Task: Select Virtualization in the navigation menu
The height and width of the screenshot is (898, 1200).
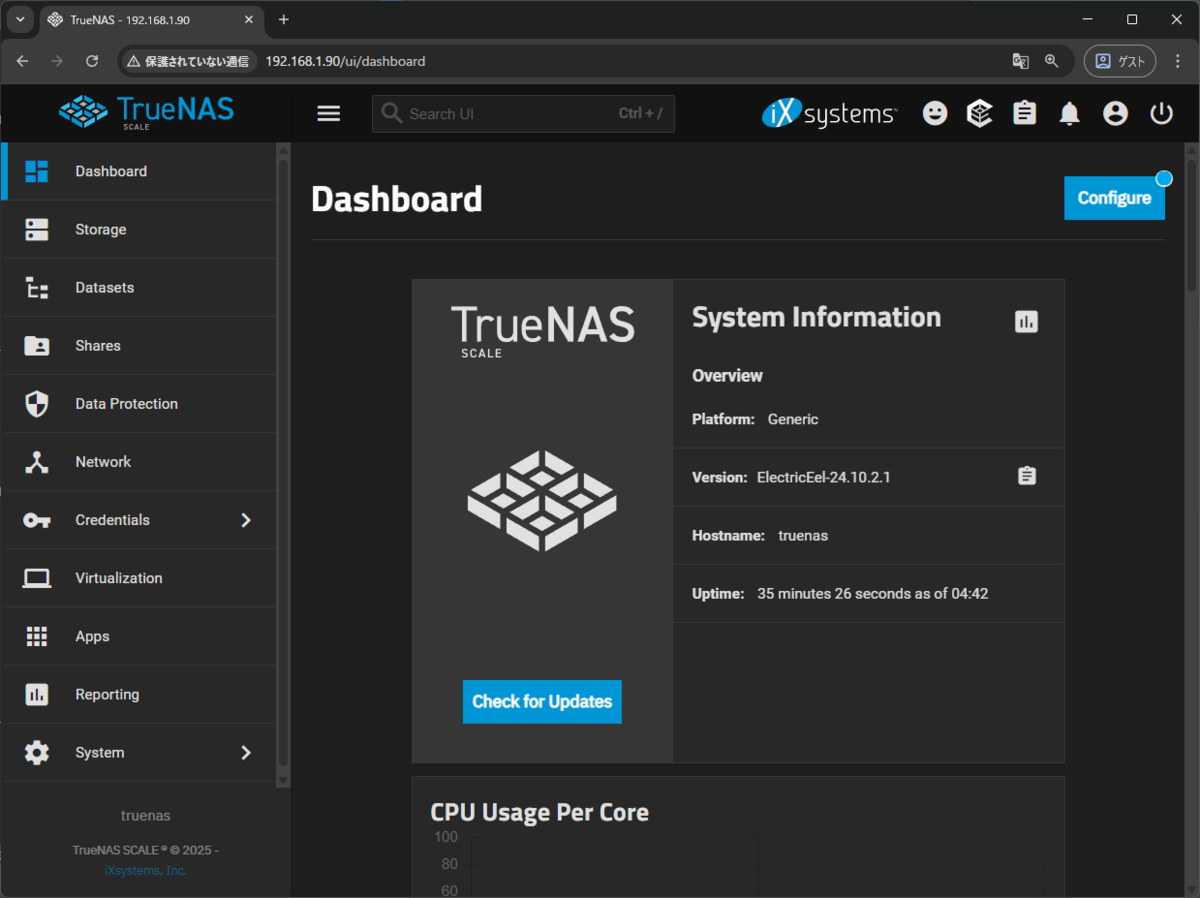Action: pyautogui.click(x=139, y=578)
